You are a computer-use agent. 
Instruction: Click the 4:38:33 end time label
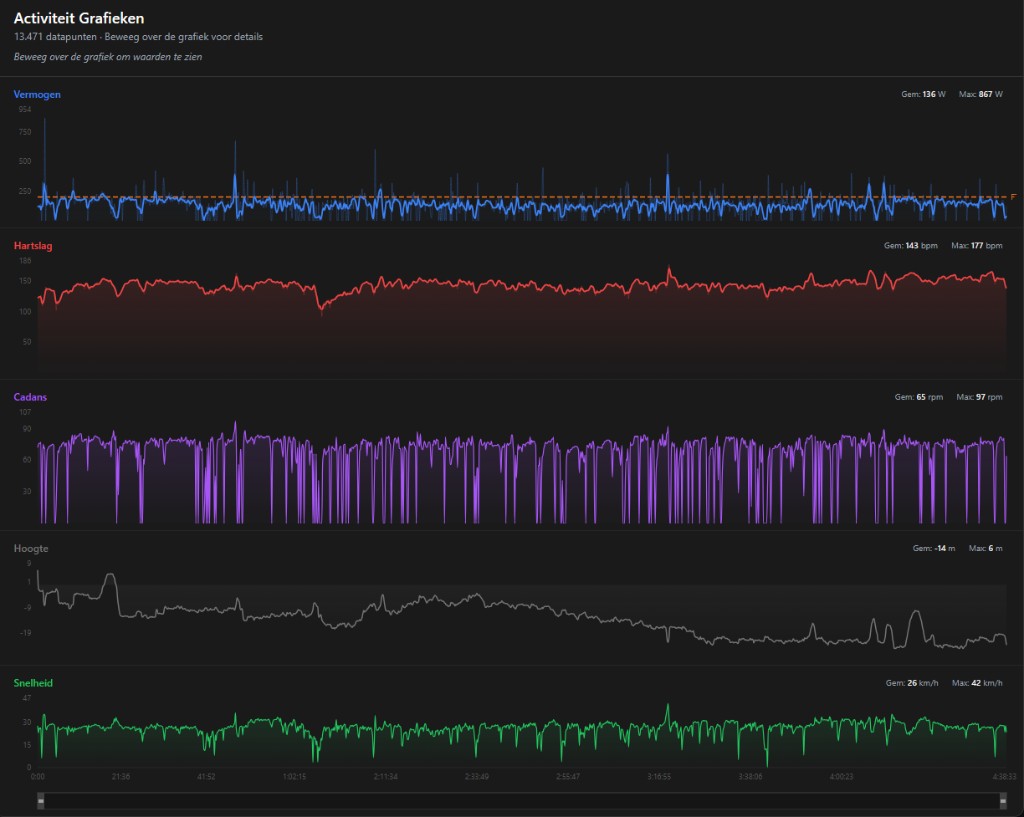pyautogui.click(x=1002, y=776)
